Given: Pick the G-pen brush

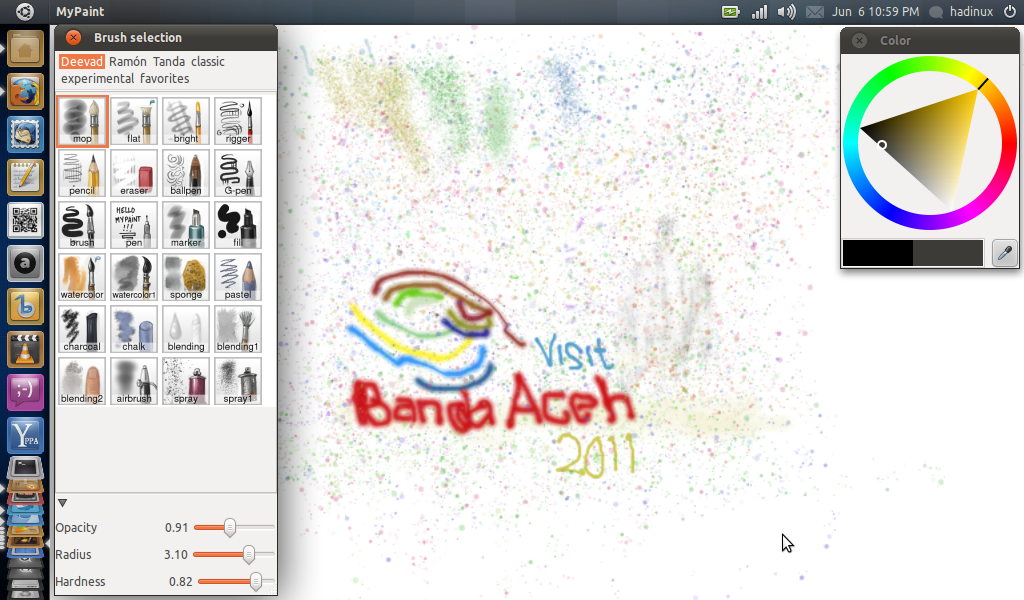Looking at the screenshot, I should point(238,173).
